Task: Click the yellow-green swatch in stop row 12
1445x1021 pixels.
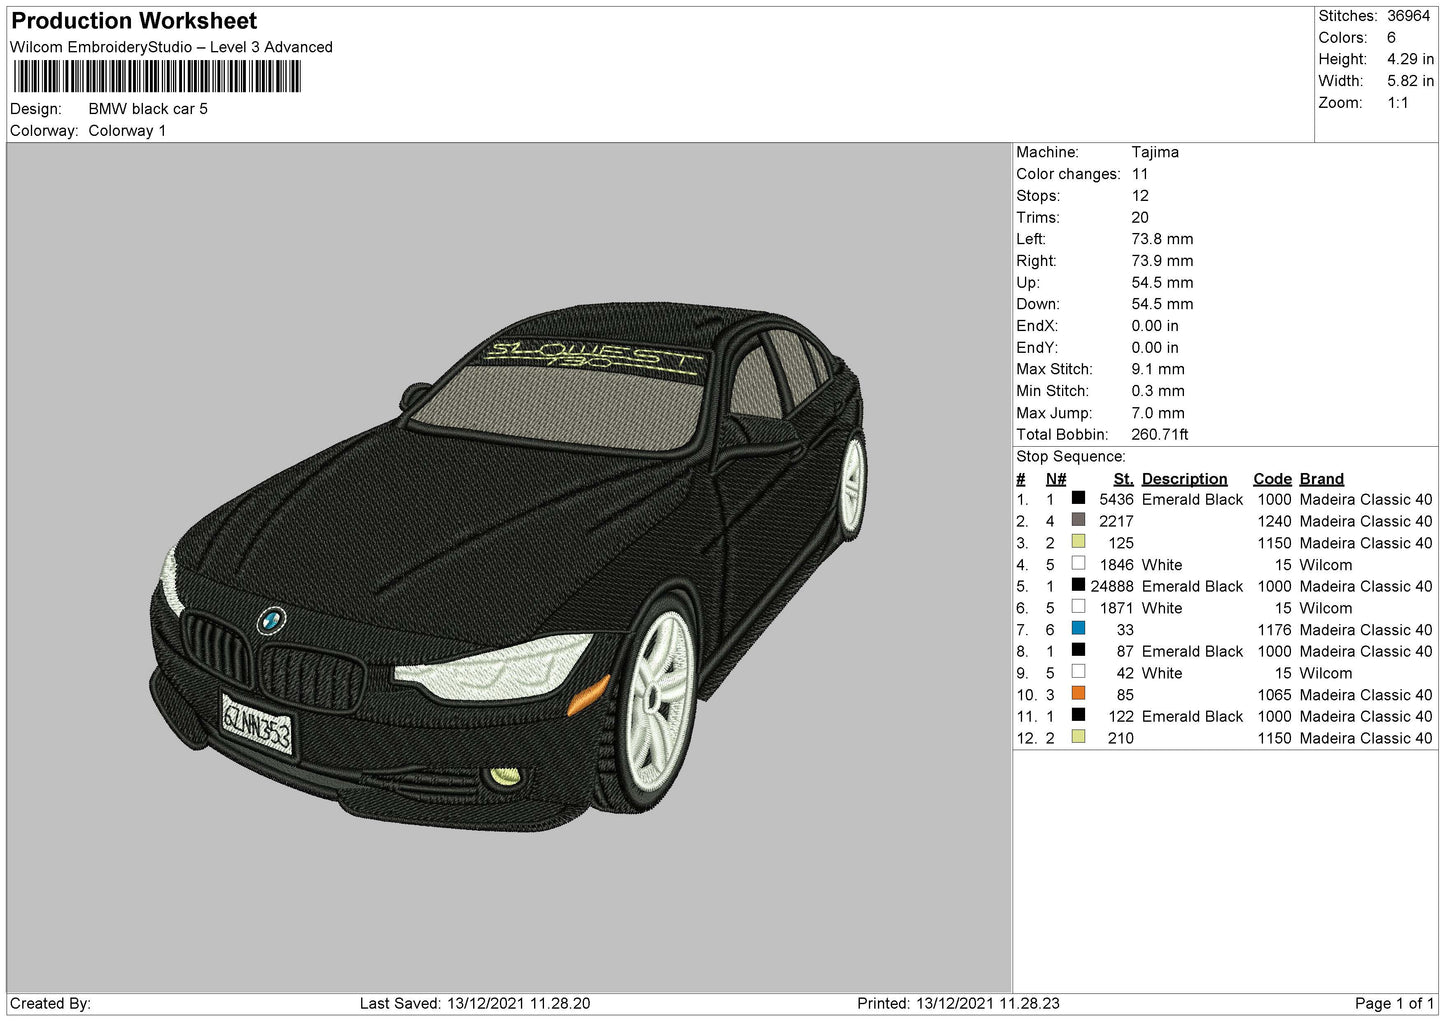Action: point(1078,737)
